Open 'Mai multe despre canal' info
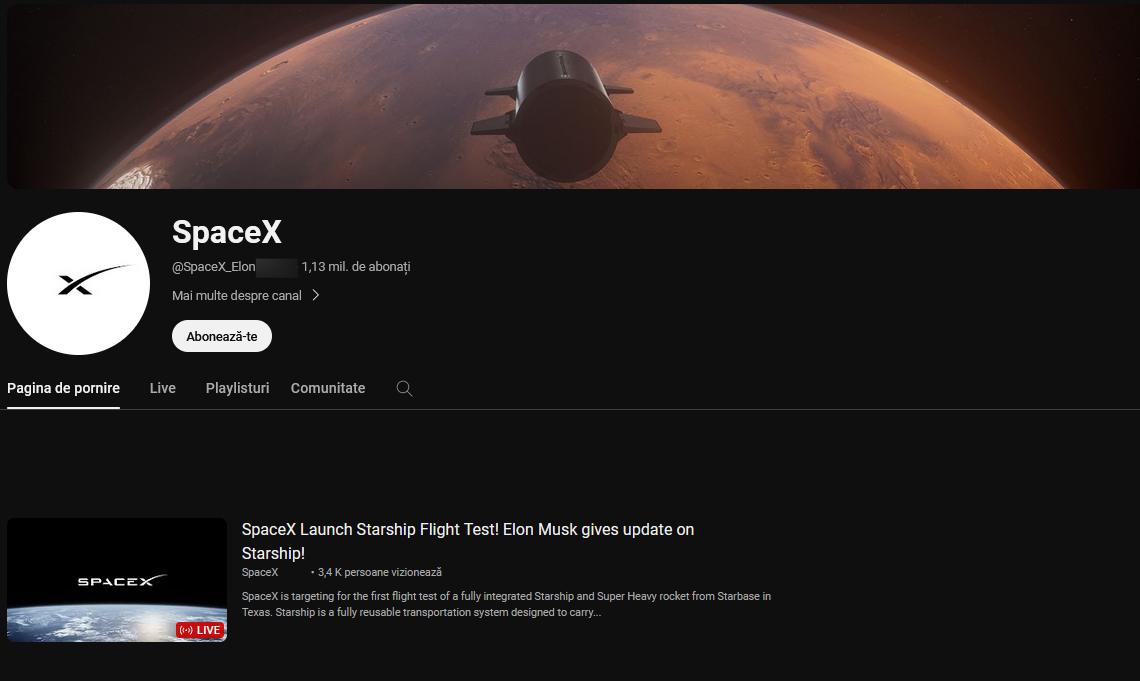1140x681 pixels. 237,296
